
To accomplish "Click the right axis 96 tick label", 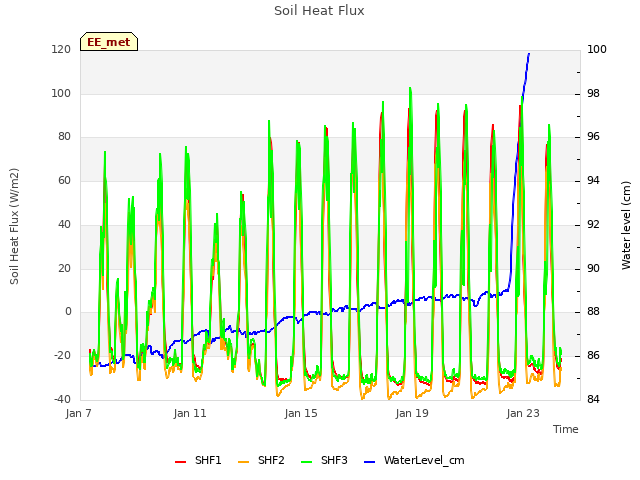I will (593, 137).
